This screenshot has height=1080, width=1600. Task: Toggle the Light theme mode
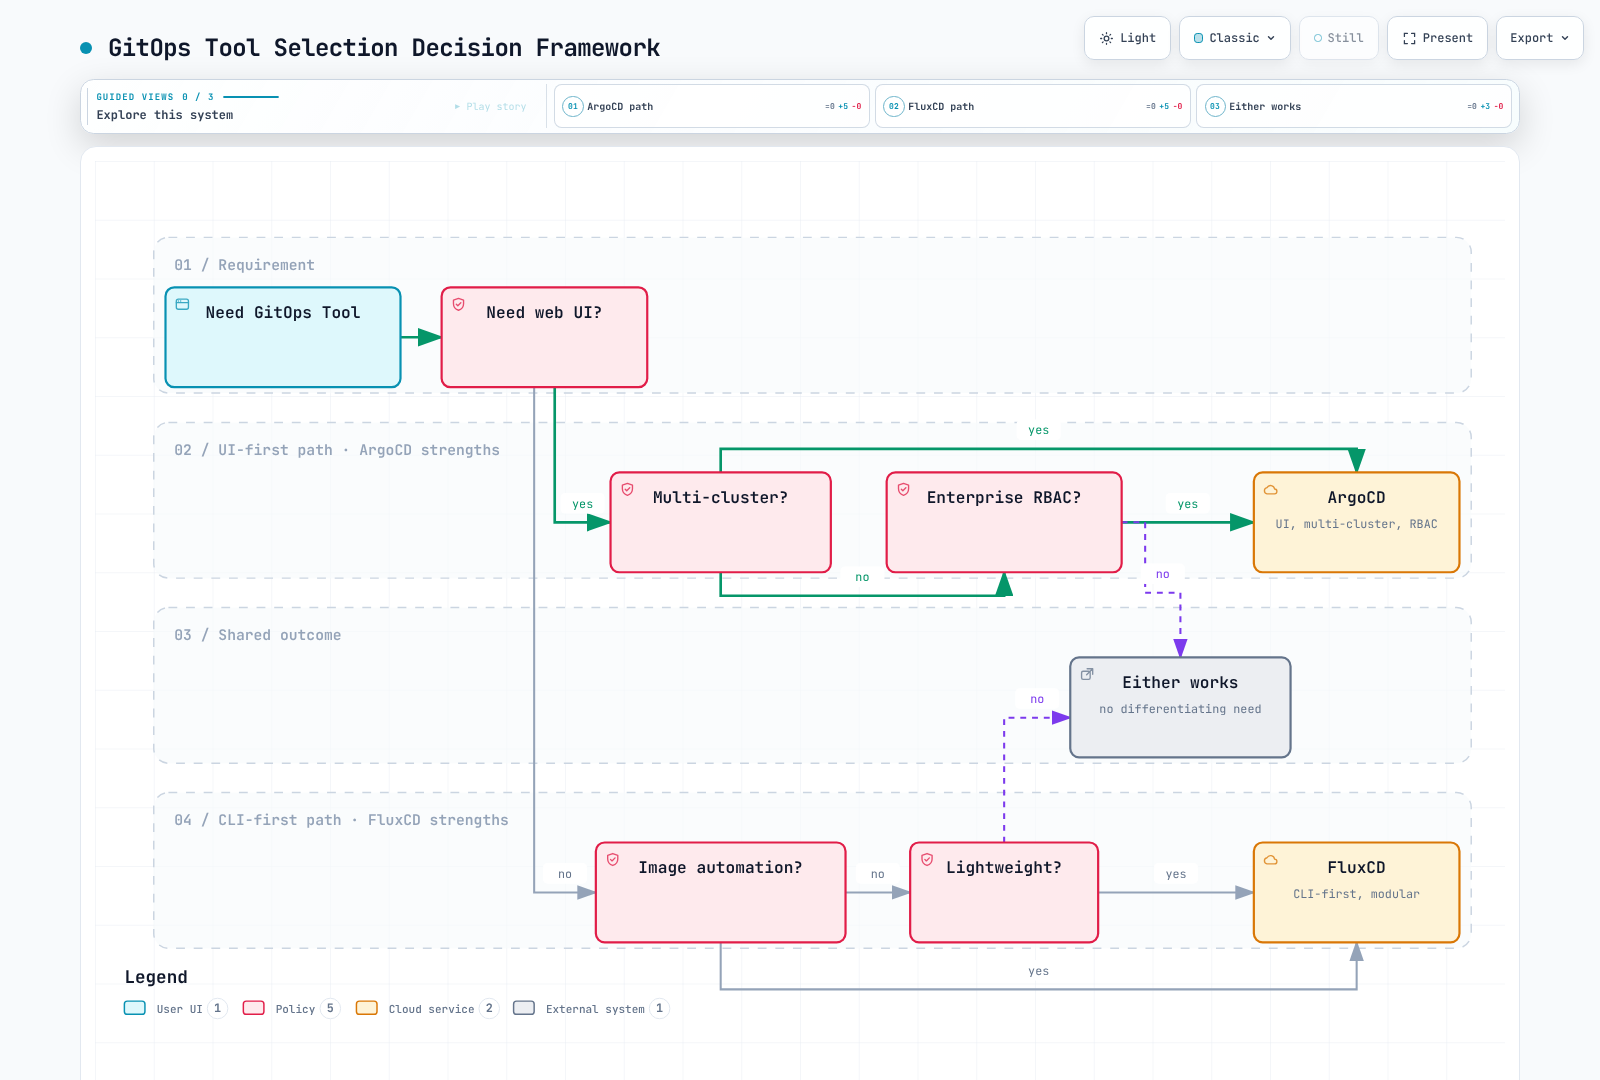coord(1127,38)
